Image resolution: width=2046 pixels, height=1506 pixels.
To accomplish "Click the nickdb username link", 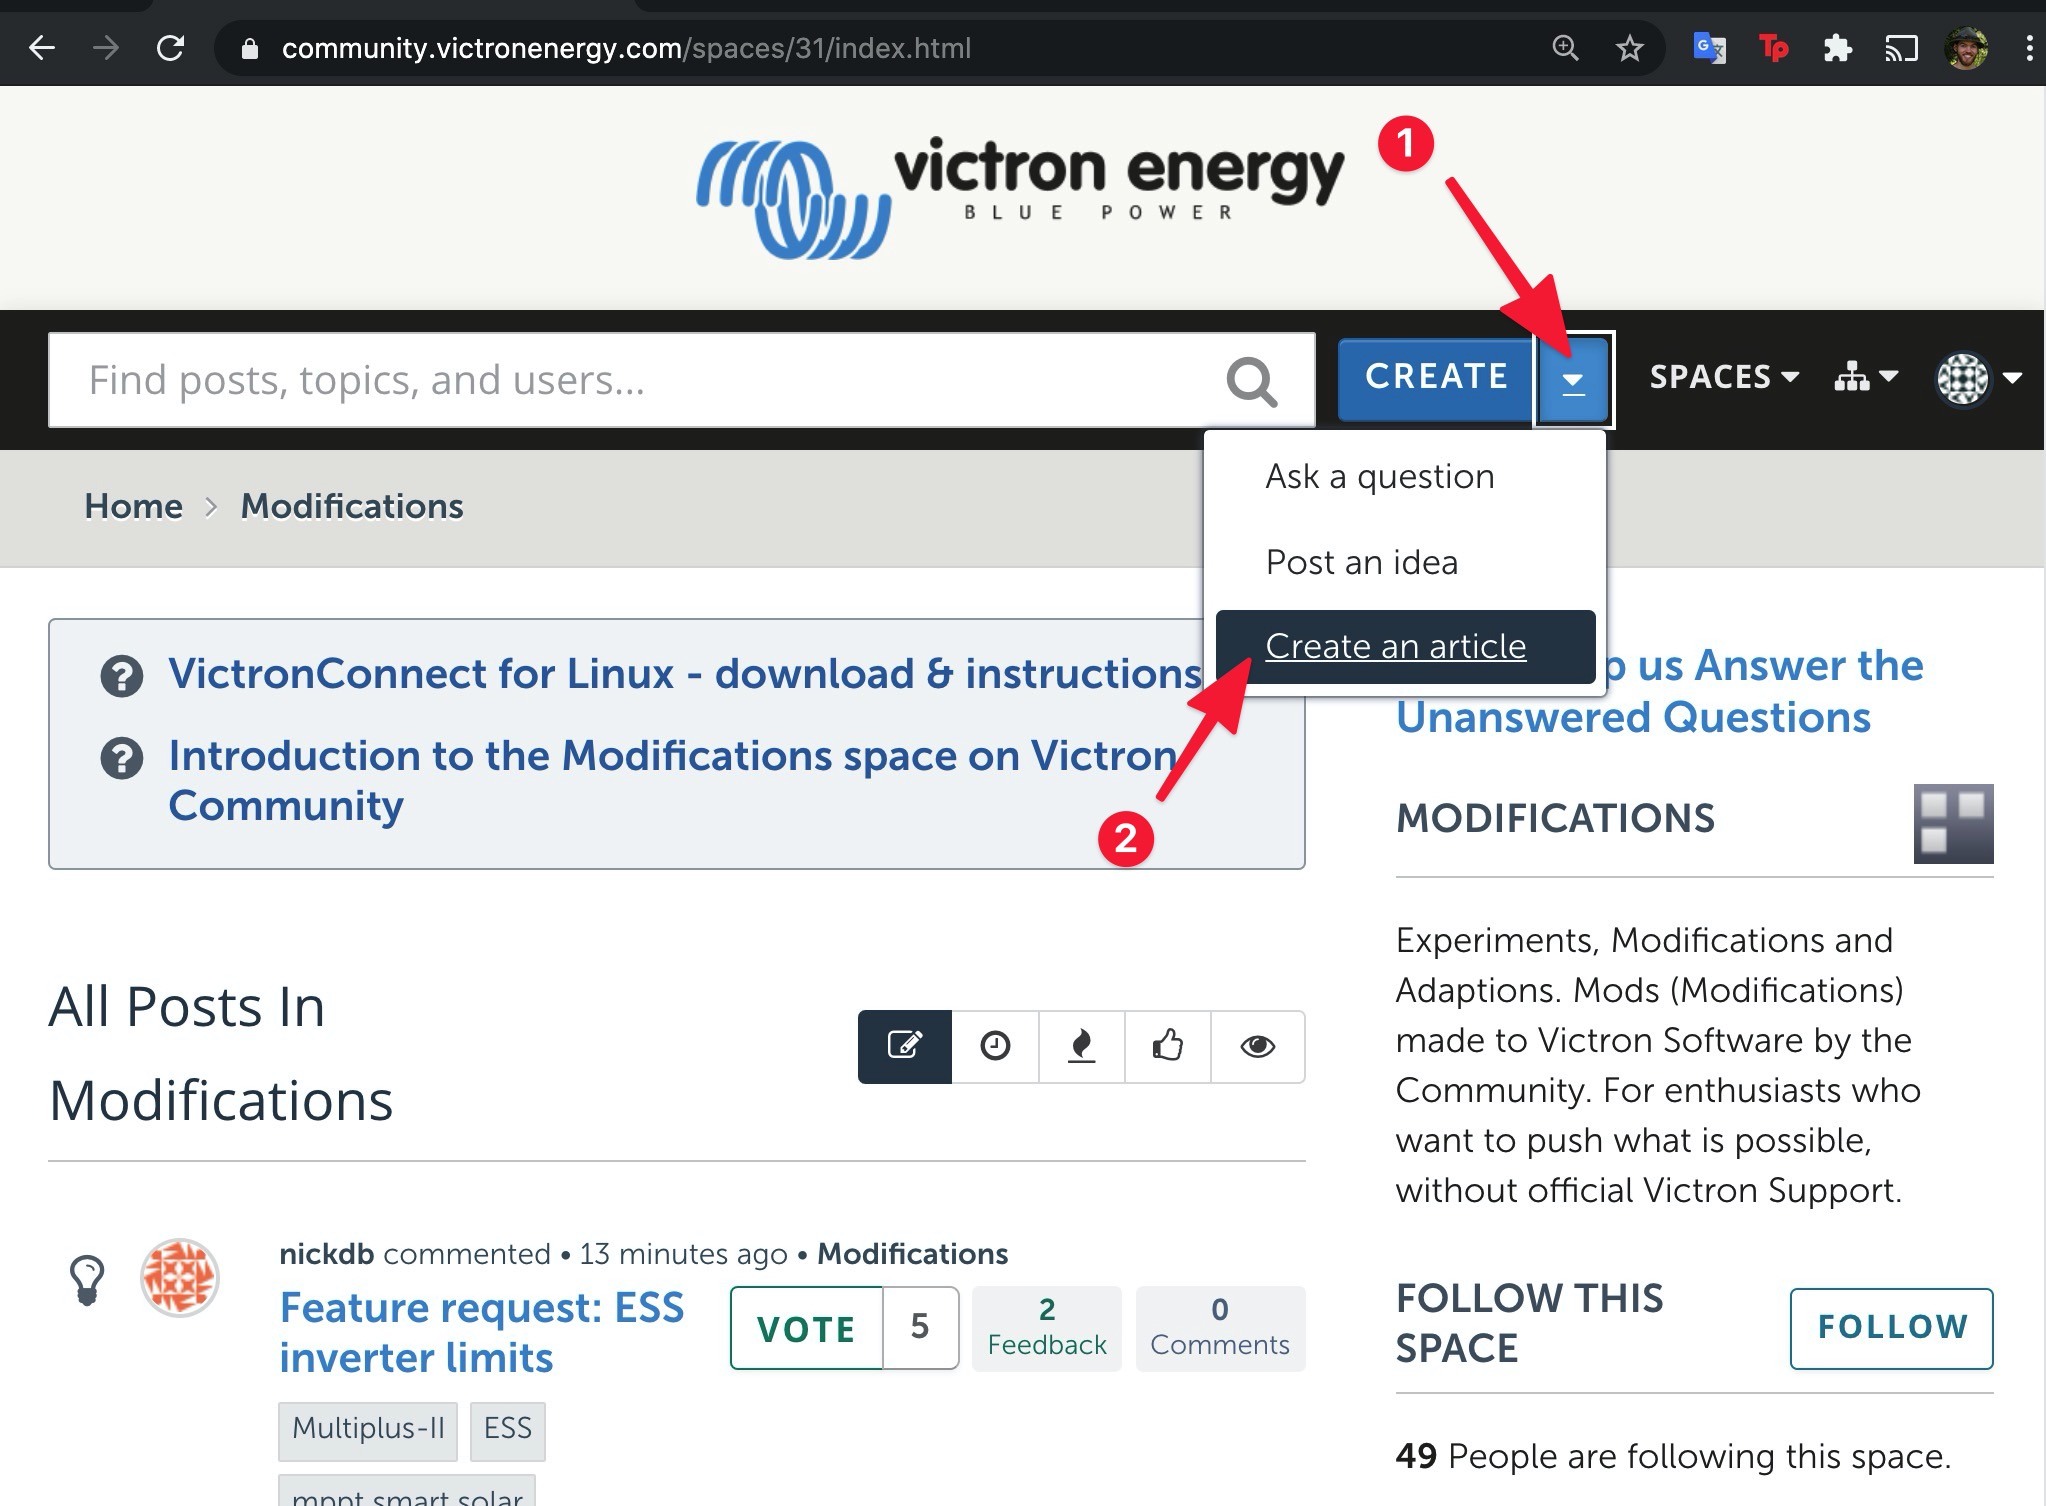I will pos(326,1254).
